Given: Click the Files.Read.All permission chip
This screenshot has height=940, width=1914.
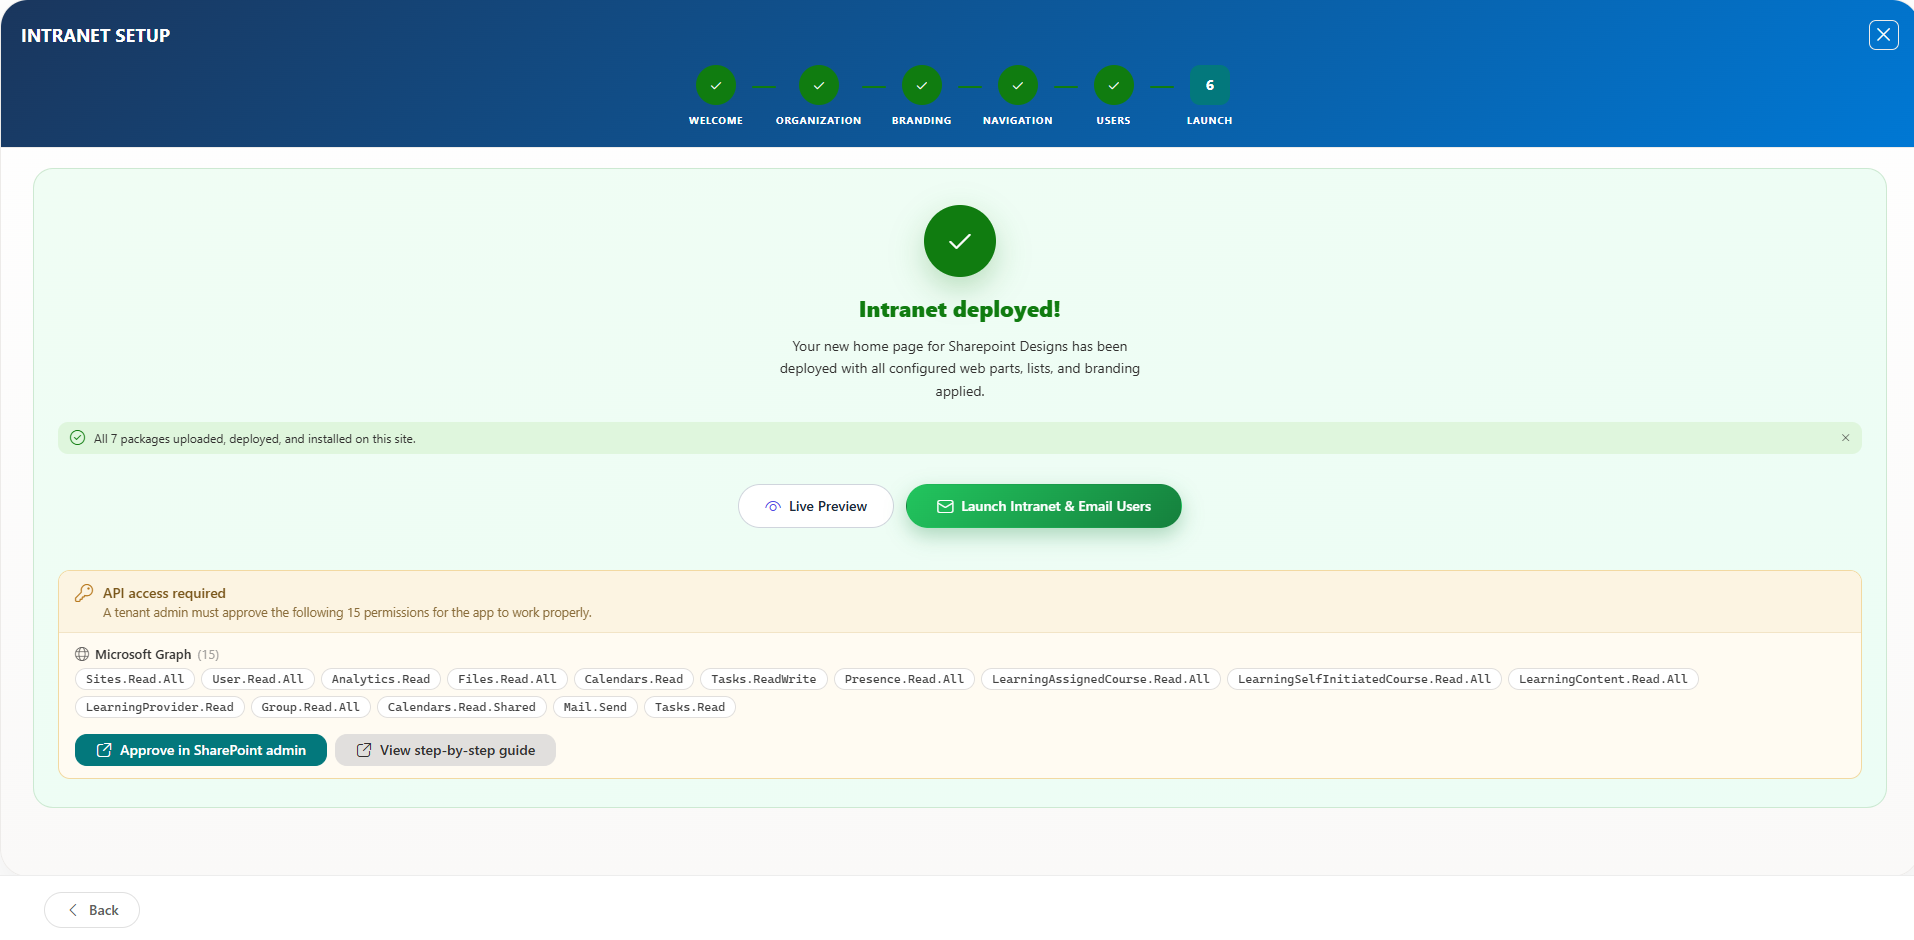Looking at the screenshot, I should 507,679.
